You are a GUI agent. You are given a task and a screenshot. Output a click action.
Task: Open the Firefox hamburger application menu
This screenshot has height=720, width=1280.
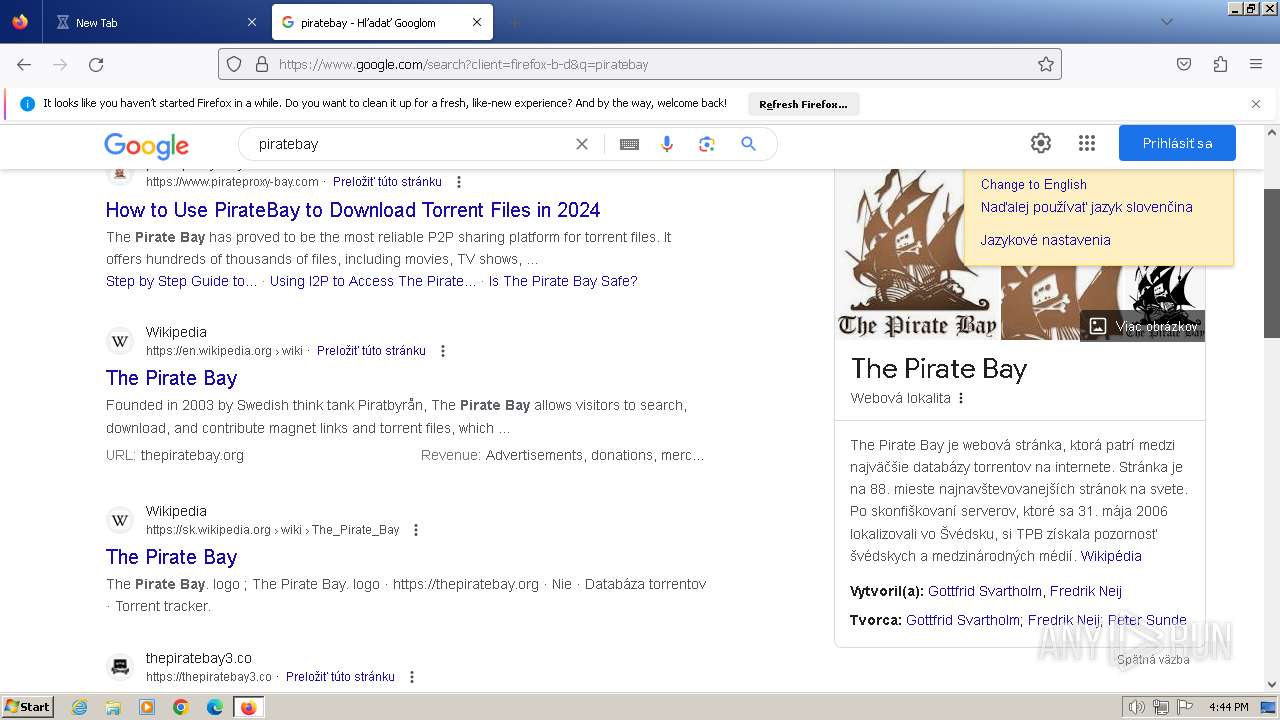pos(1256,64)
